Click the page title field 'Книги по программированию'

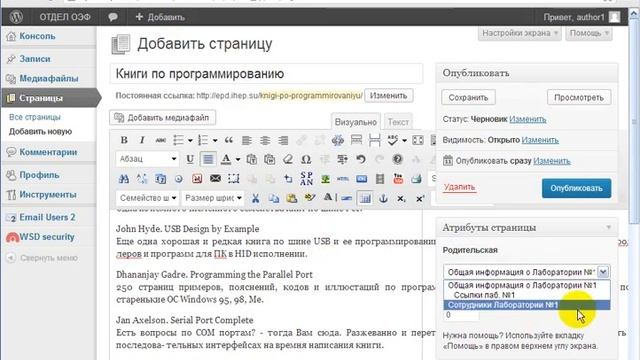click(x=266, y=74)
